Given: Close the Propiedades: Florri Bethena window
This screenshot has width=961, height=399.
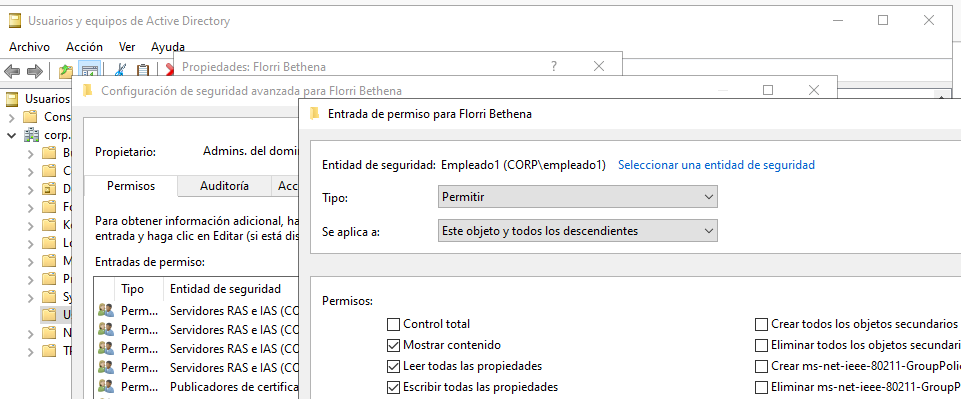Looking at the screenshot, I should [x=599, y=66].
